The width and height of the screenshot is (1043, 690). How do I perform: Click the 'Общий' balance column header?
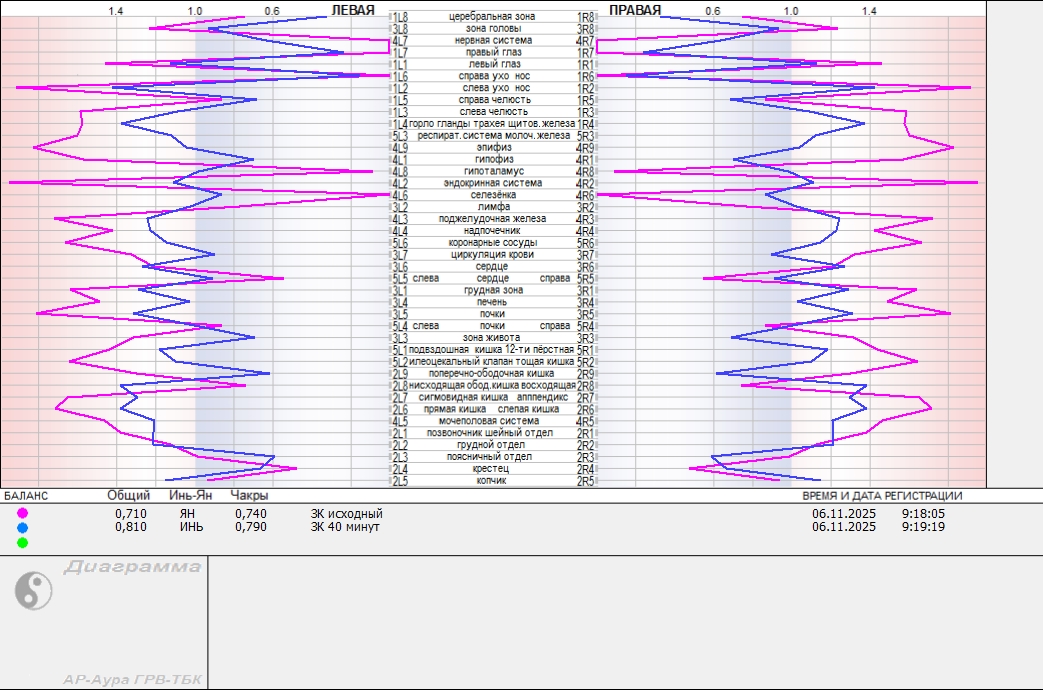pos(129,496)
